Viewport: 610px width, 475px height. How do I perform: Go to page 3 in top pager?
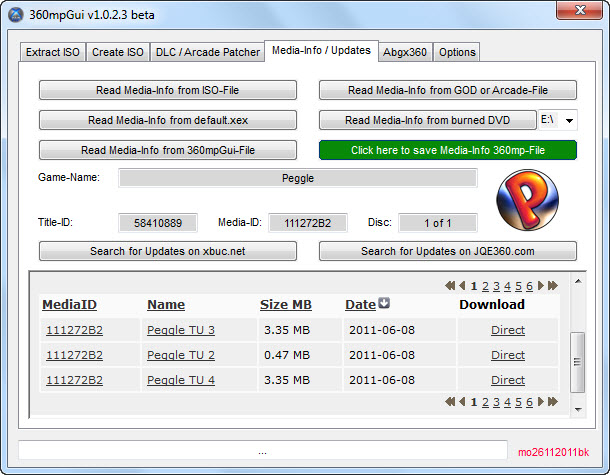pyautogui.click(x=496, y=286)
